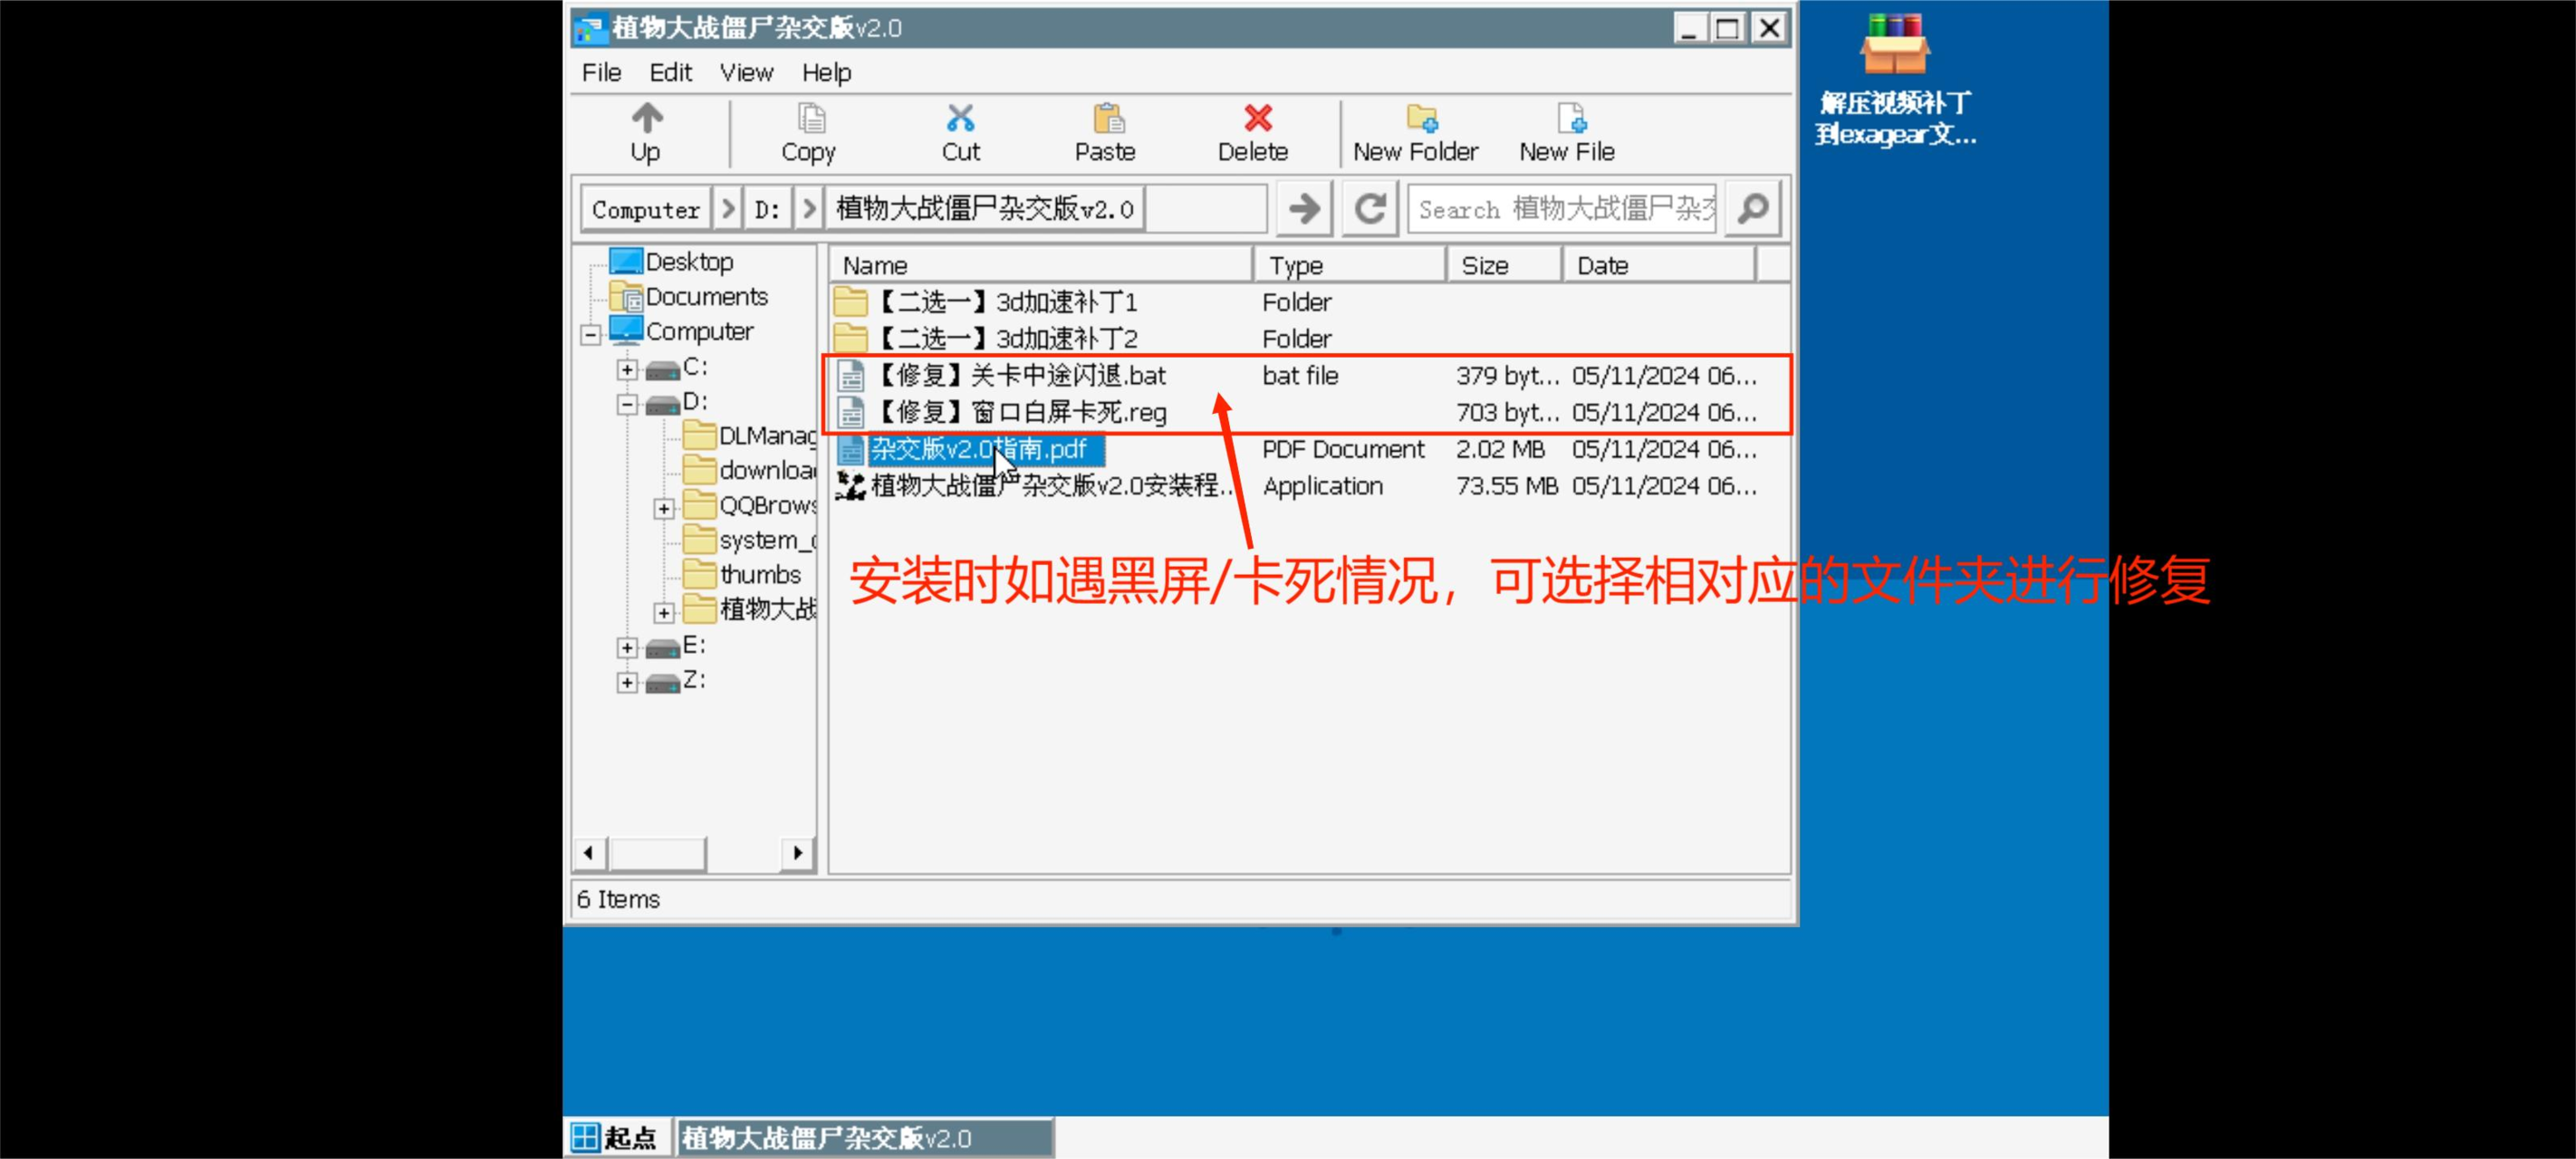Screen dimensions: 2576x1159
Task: Open the Edit menu
Action: tap(668, 72)
